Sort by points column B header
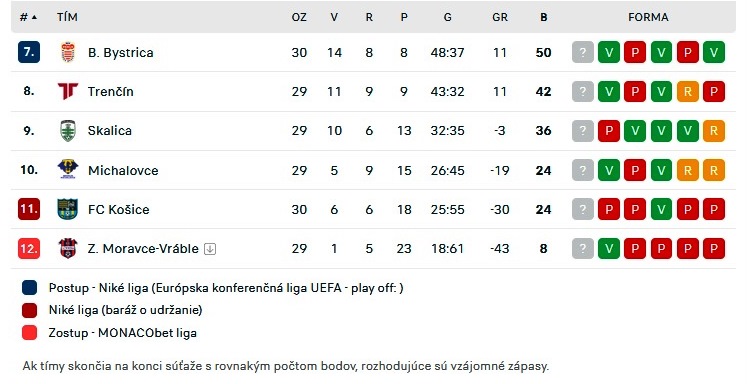This screenshot has width=747, height=384. tap(544, 17)
